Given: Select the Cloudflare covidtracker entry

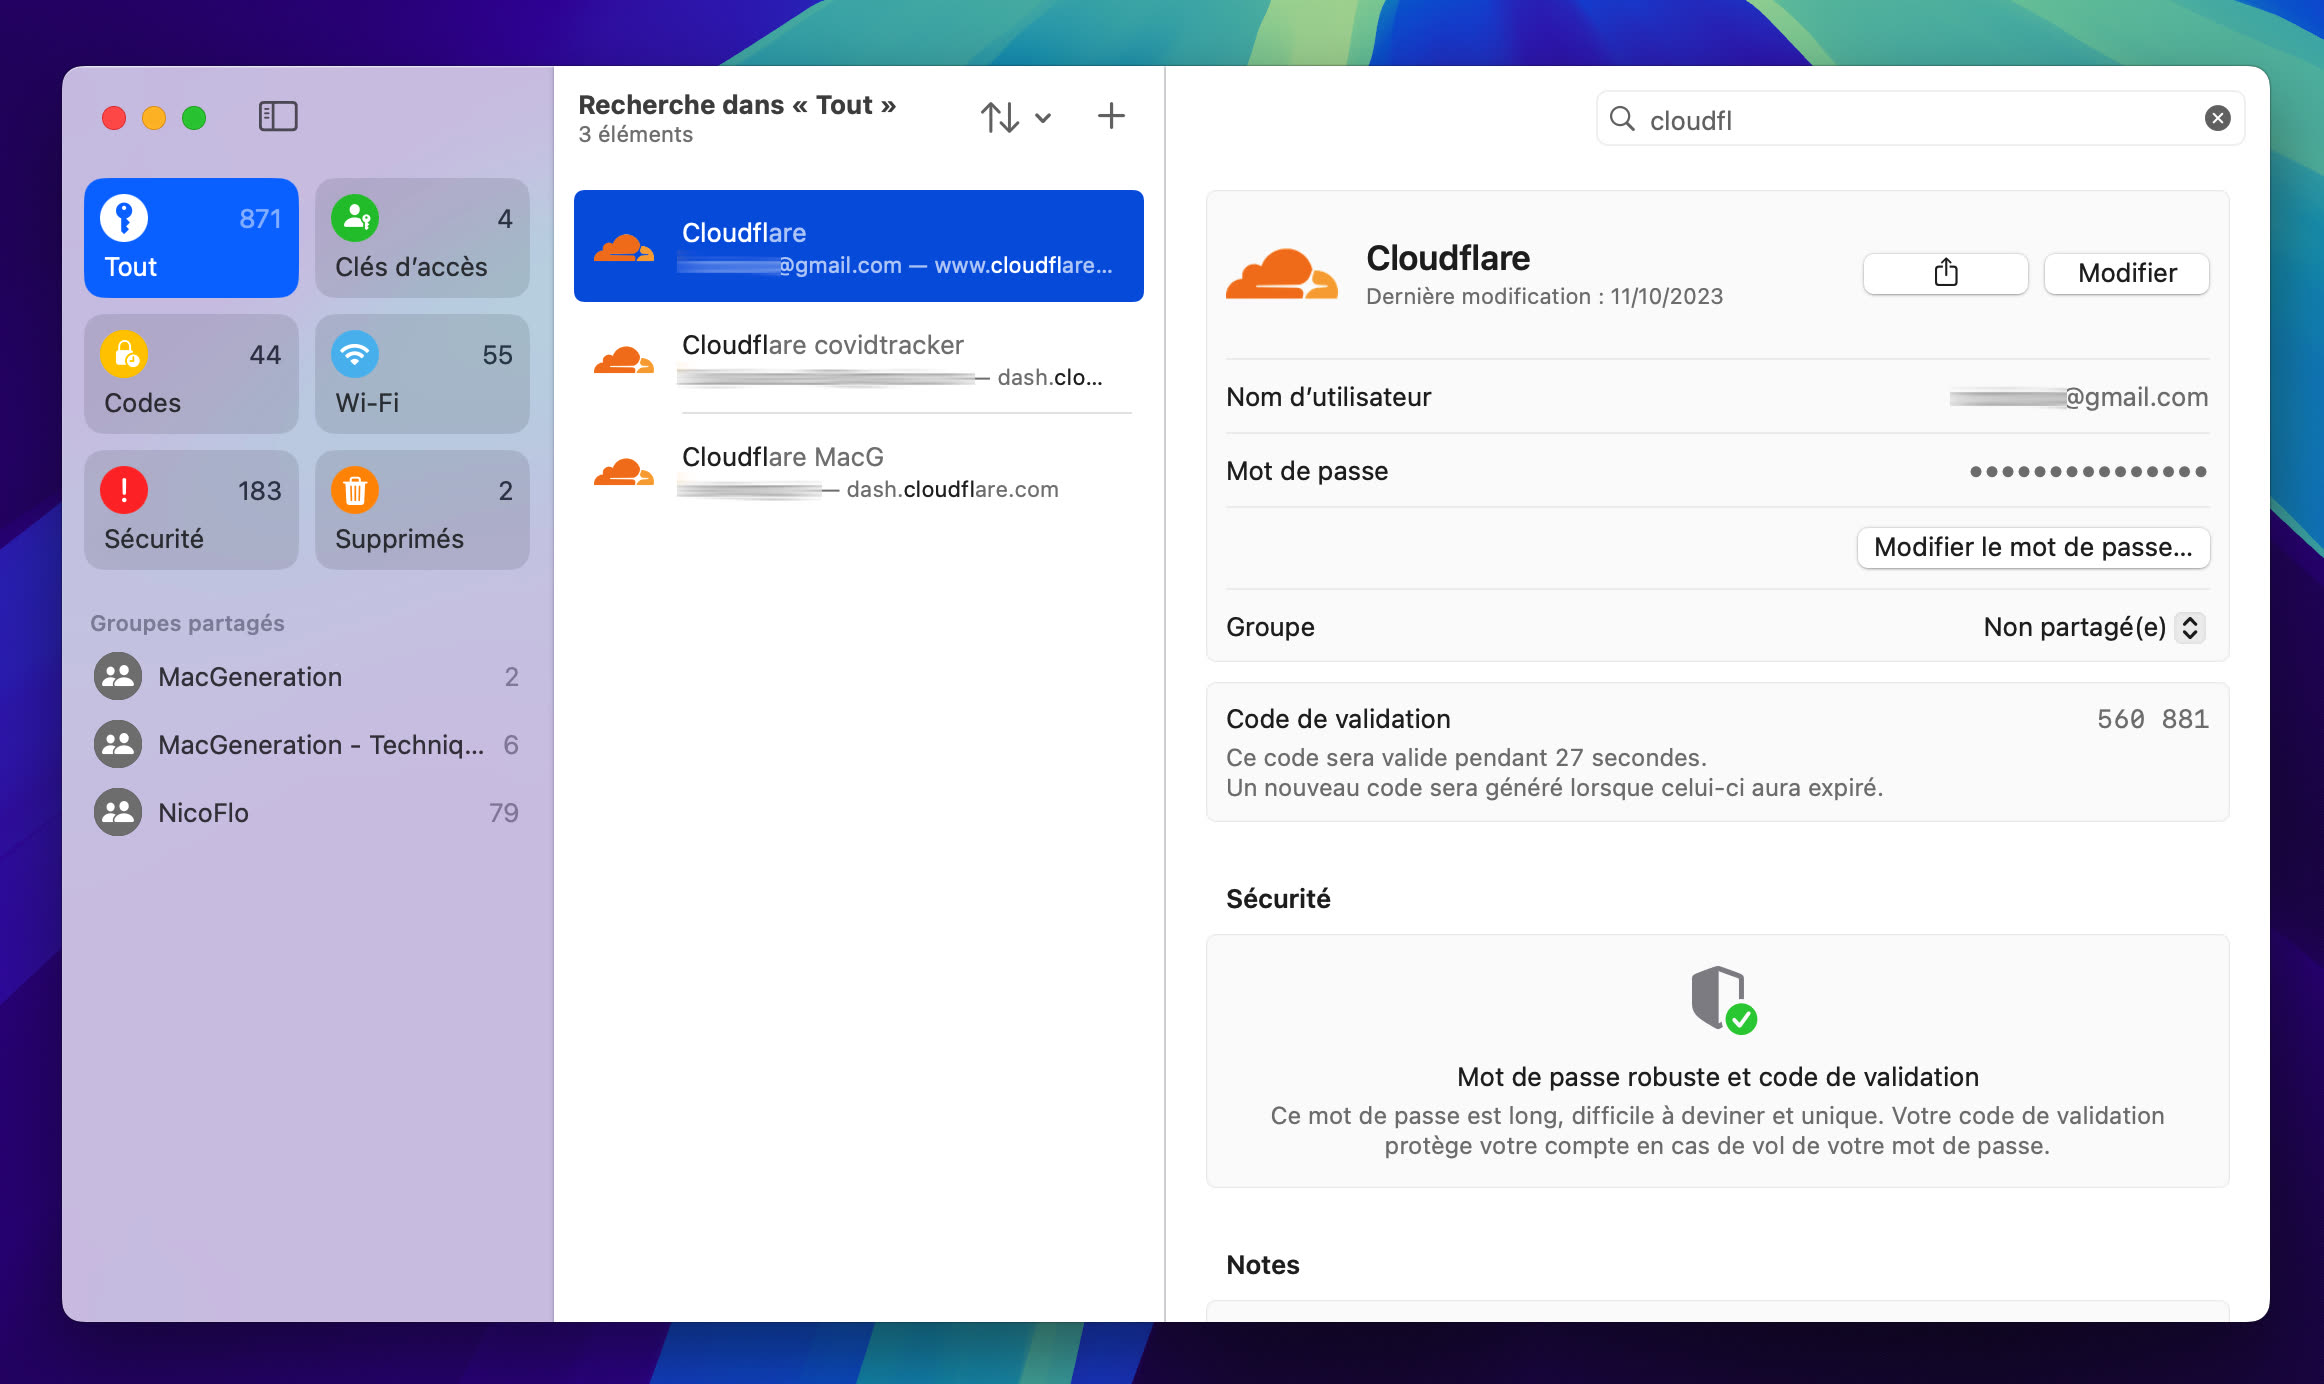Looking at the screenshot, I should pyautogui.click(x=858, y=359).
